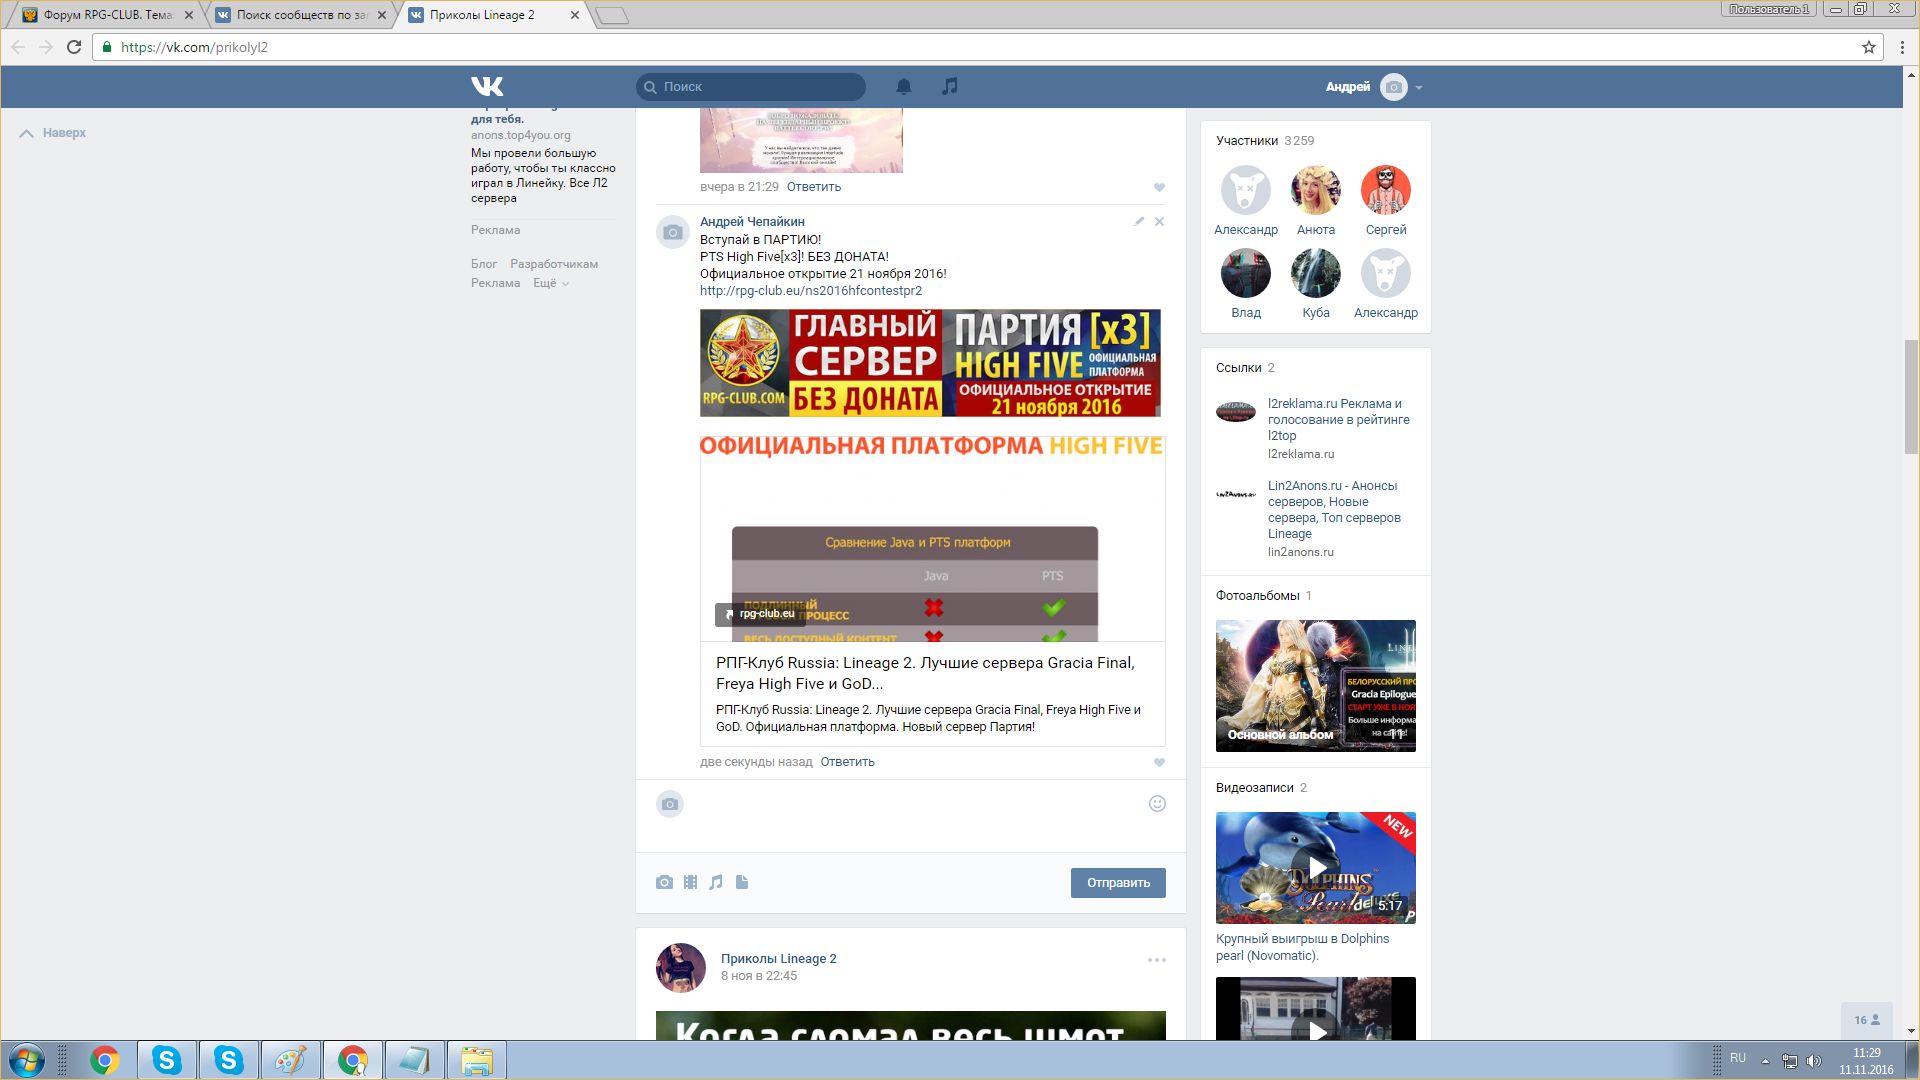
Task: Switch to Форум RPG-CLUB browser tab
Action: [x=107, y=15]
